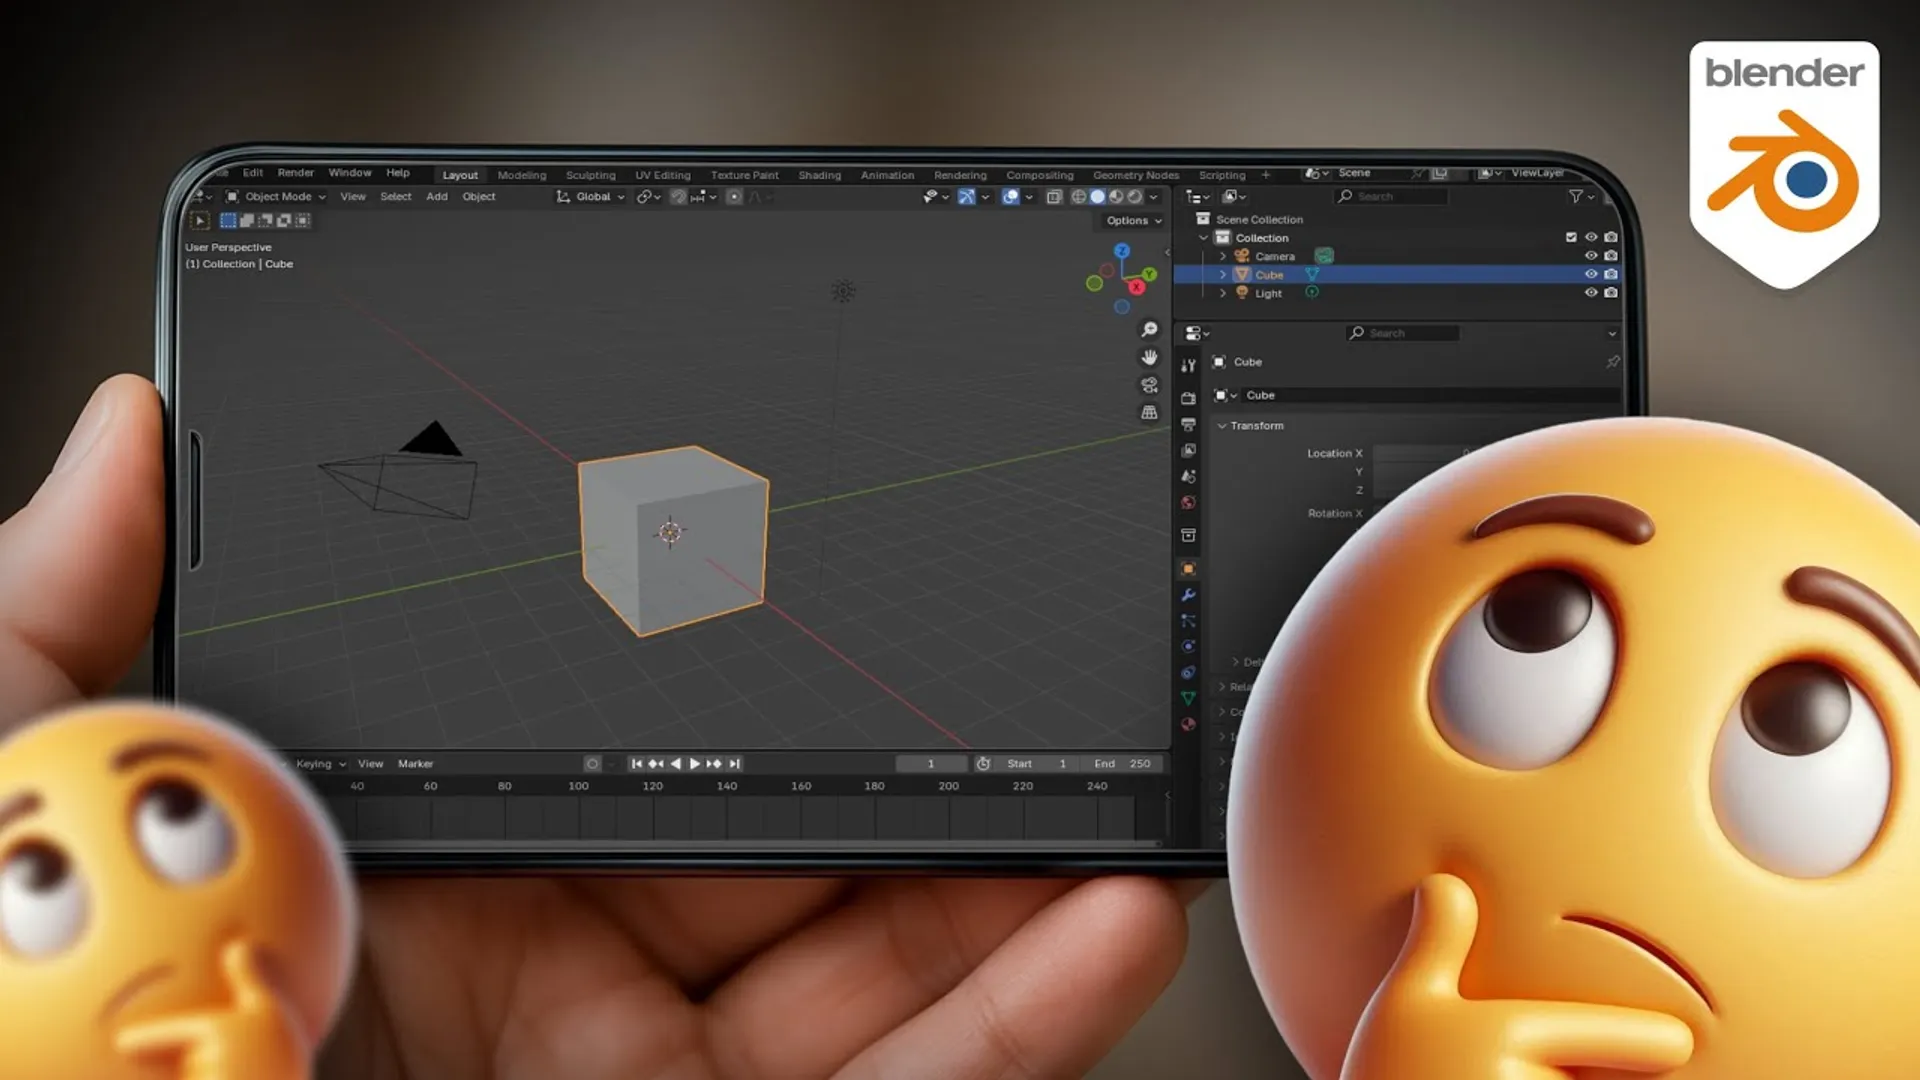This screenshot has width=1920, height=1080.
Task: Open the Object Mode dropdown
Action: [x=277, y=197]
